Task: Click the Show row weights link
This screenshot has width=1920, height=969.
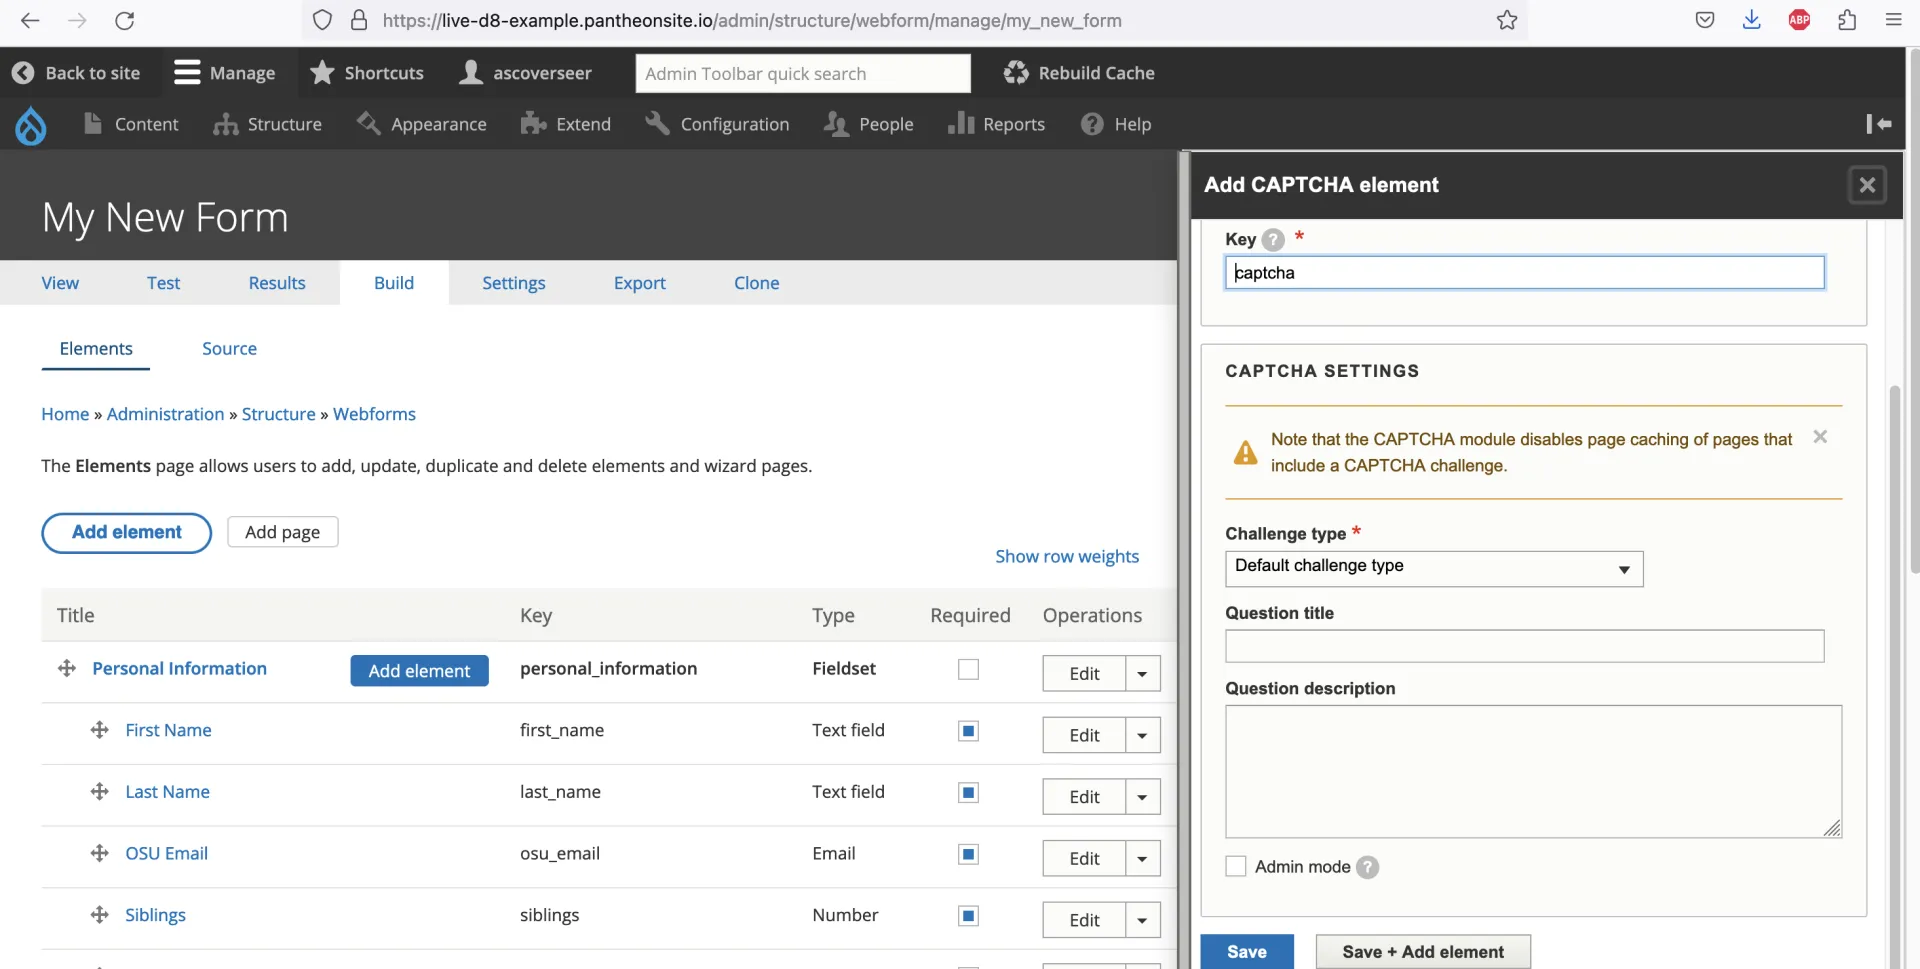Action: [1067, 557]
